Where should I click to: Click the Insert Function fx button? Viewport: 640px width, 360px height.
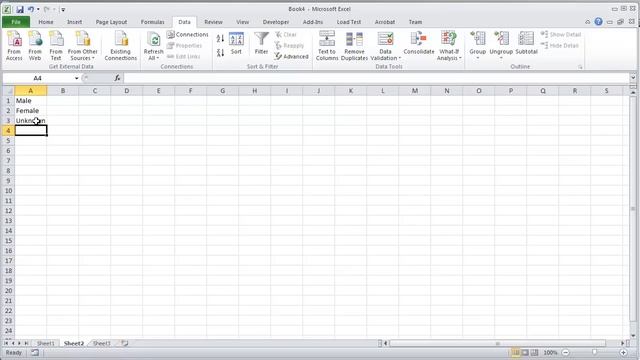[117, 78]
